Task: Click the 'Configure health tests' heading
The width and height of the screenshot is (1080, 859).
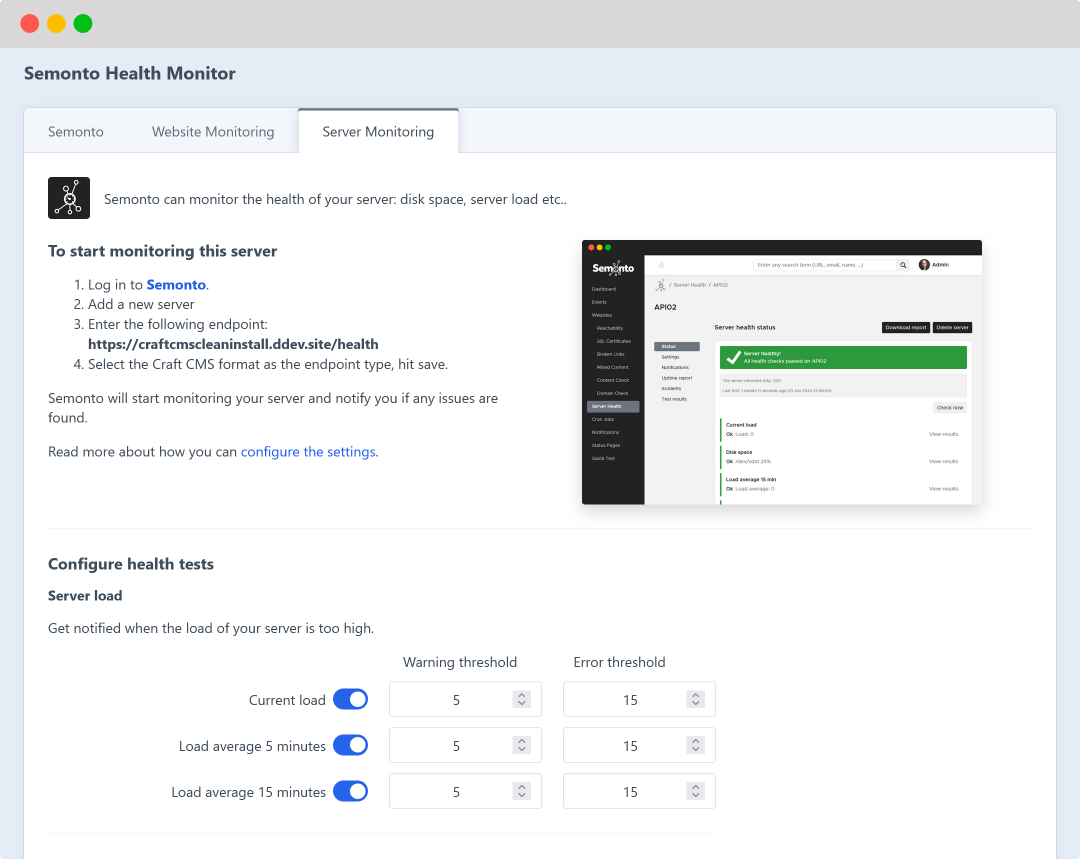Action: (131, 564)
